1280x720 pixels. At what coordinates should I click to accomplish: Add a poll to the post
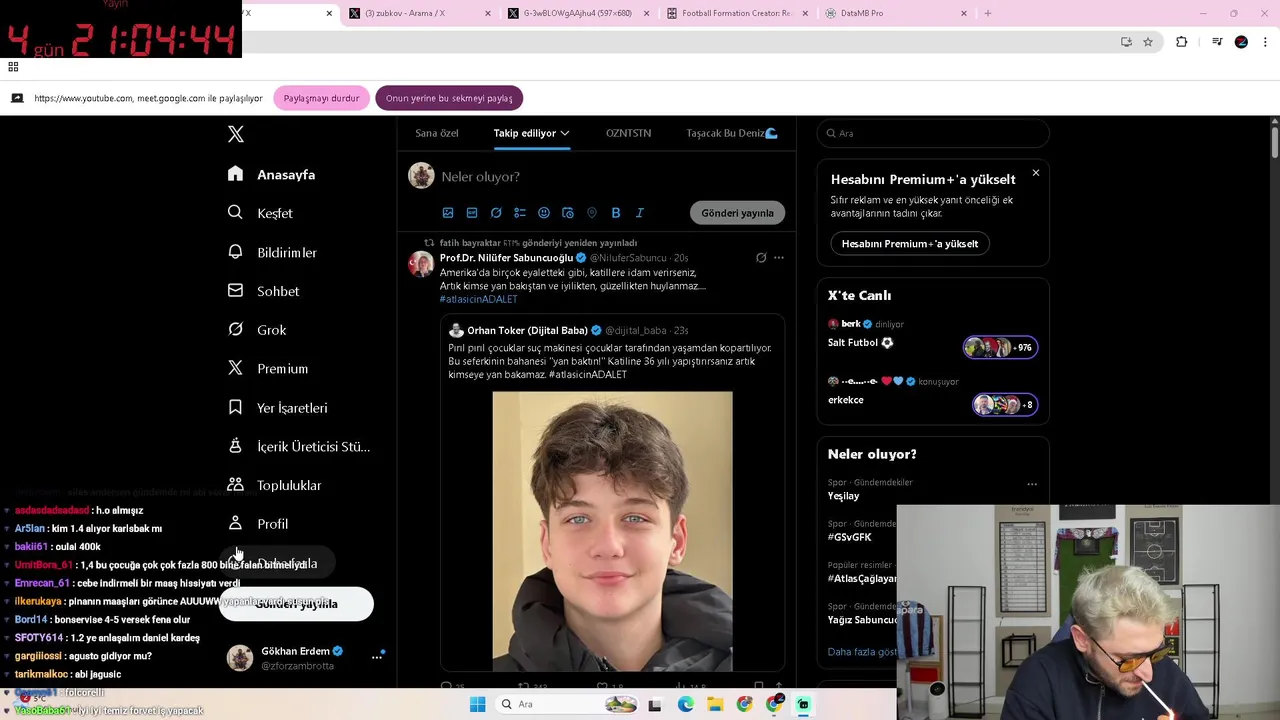point(520,213)
